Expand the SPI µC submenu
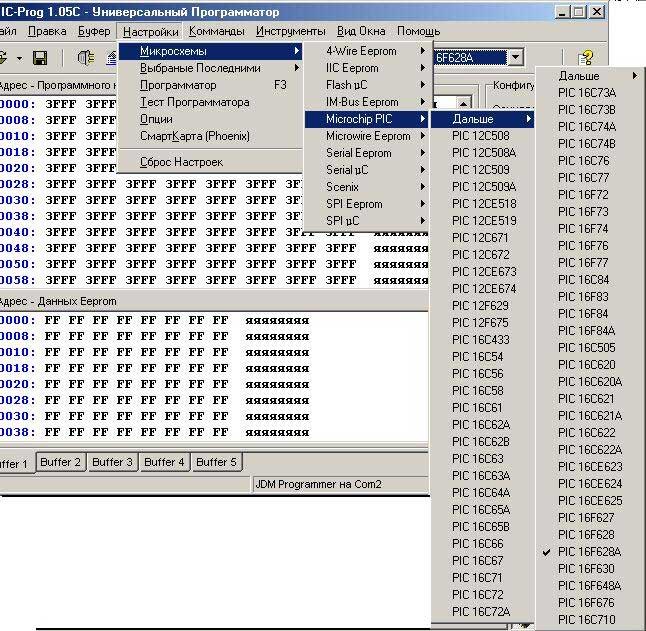 pos(367,221)
